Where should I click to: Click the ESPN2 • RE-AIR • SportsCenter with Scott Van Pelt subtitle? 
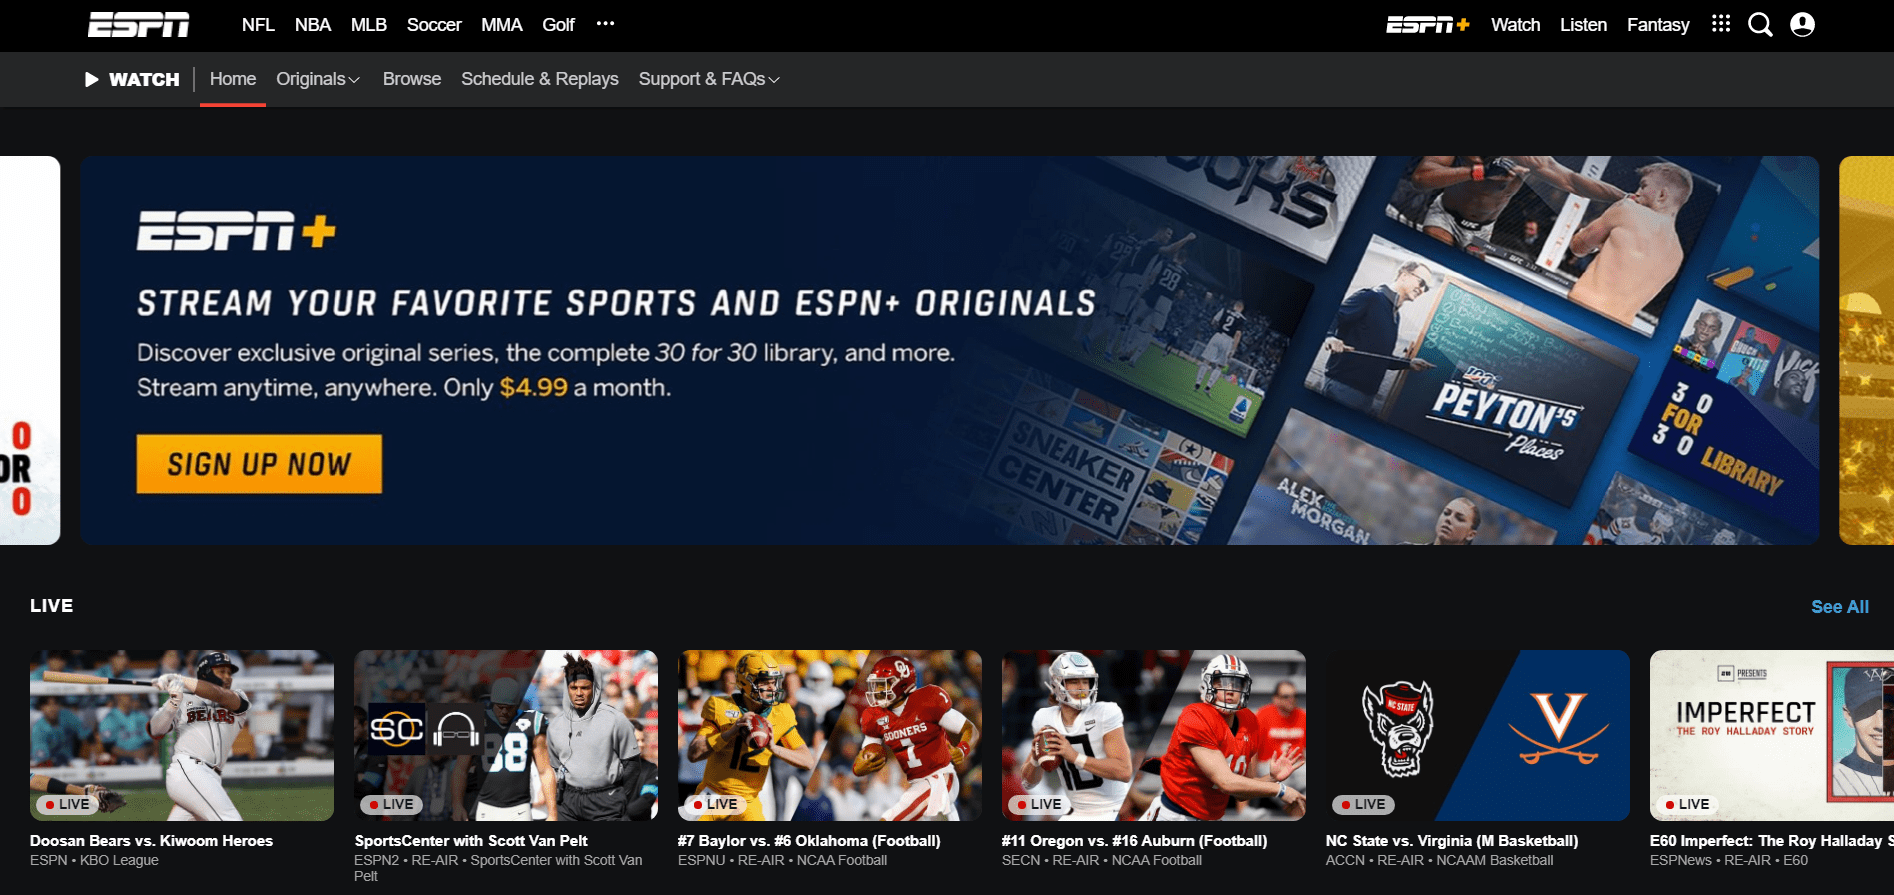[498, 868]
